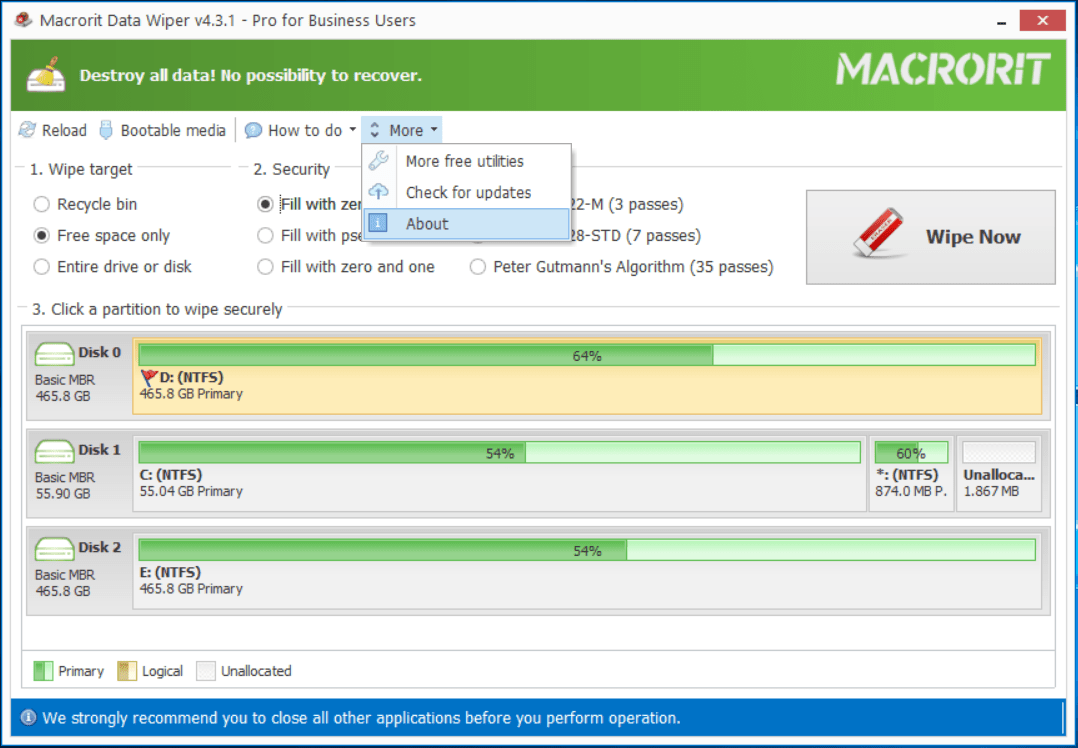Select Fill with zero and one option
The width and height of the screenshot is (1078, 748).
click(265, 267)
